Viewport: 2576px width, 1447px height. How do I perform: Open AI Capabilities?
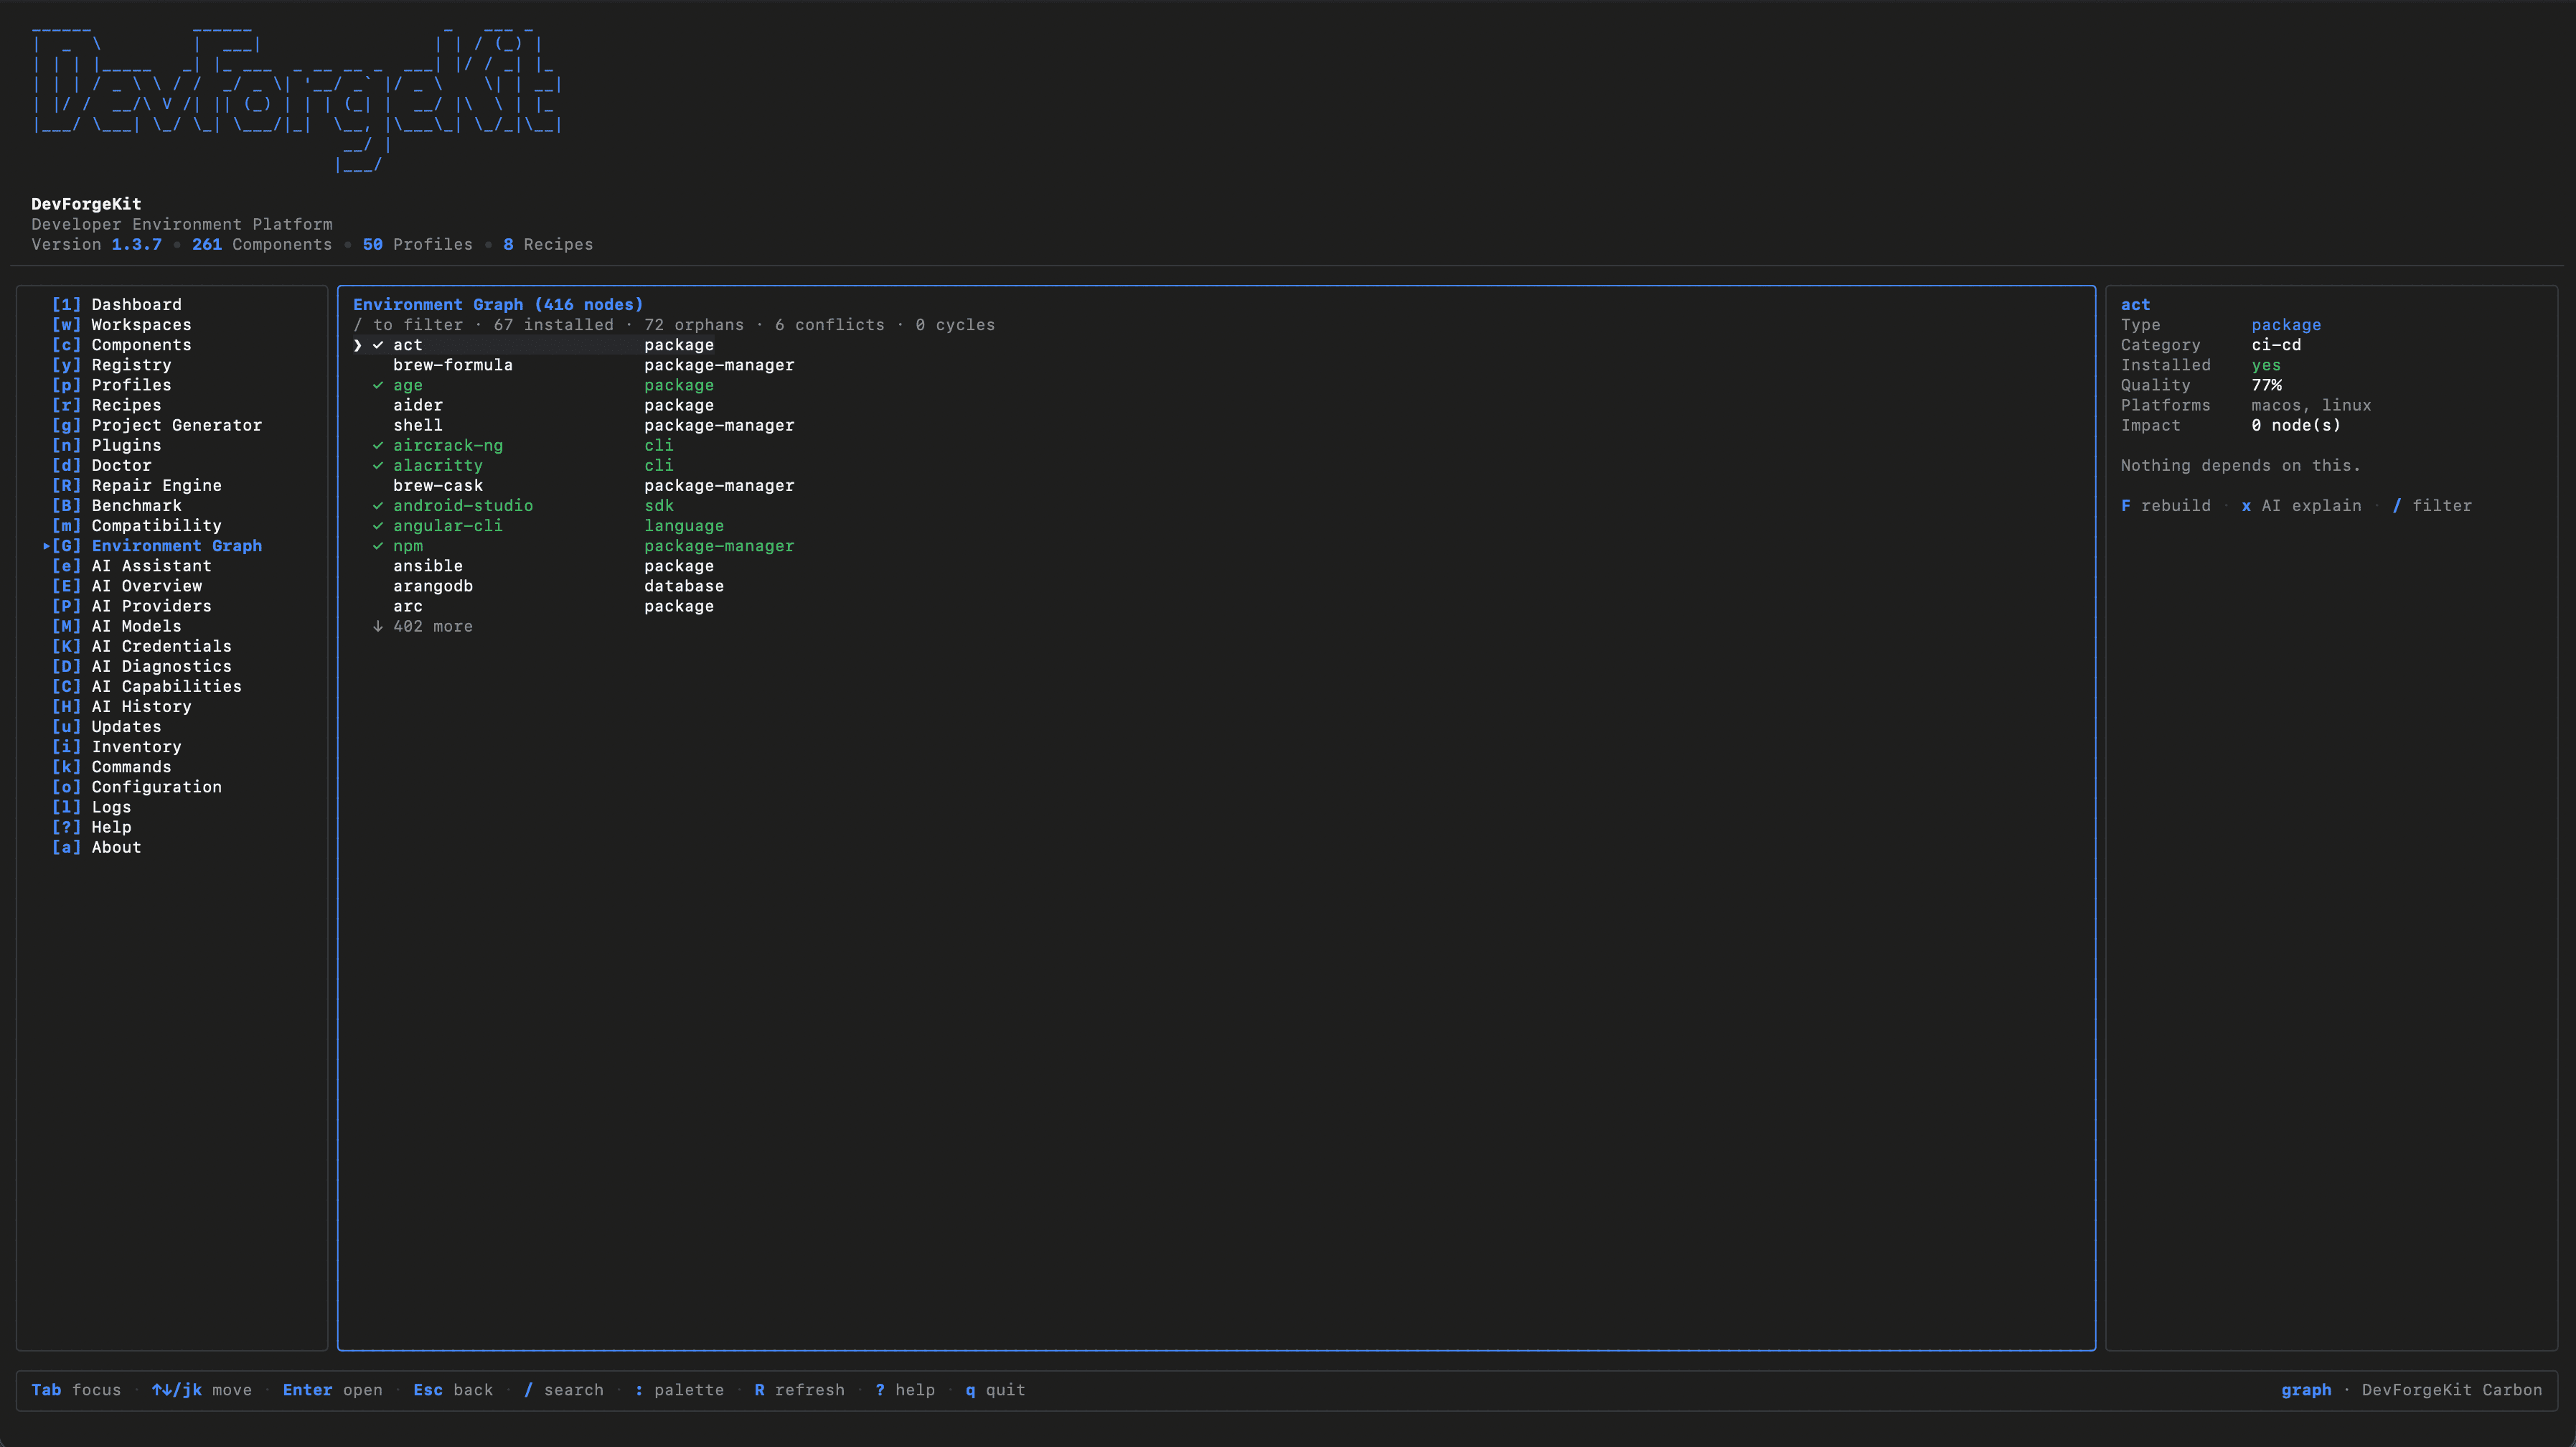[x=146, y=686]
